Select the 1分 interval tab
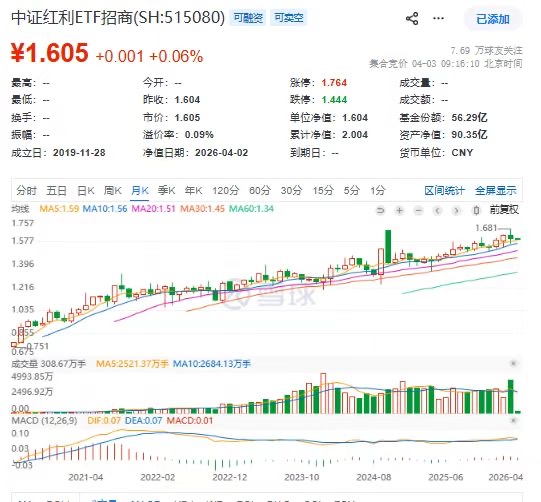This screenshot has width=541, height=502. coord(378,190)
